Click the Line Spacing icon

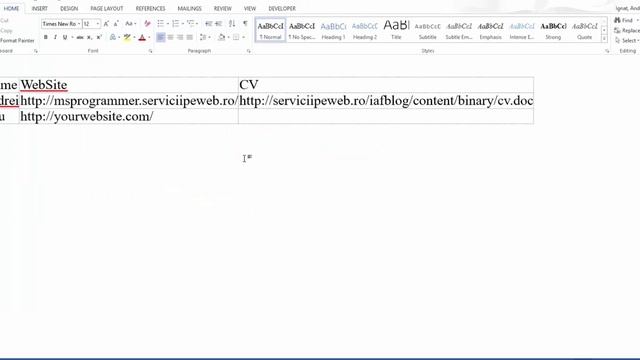click(203, 38)
